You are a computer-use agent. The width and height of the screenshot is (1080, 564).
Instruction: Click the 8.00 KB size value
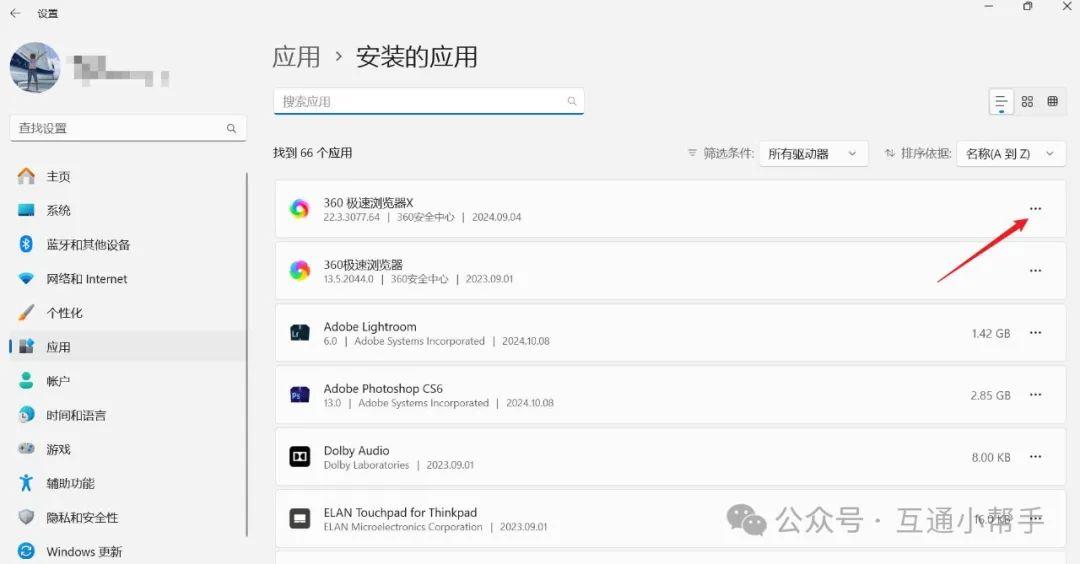pyautogui.click(x=990, y=457)
